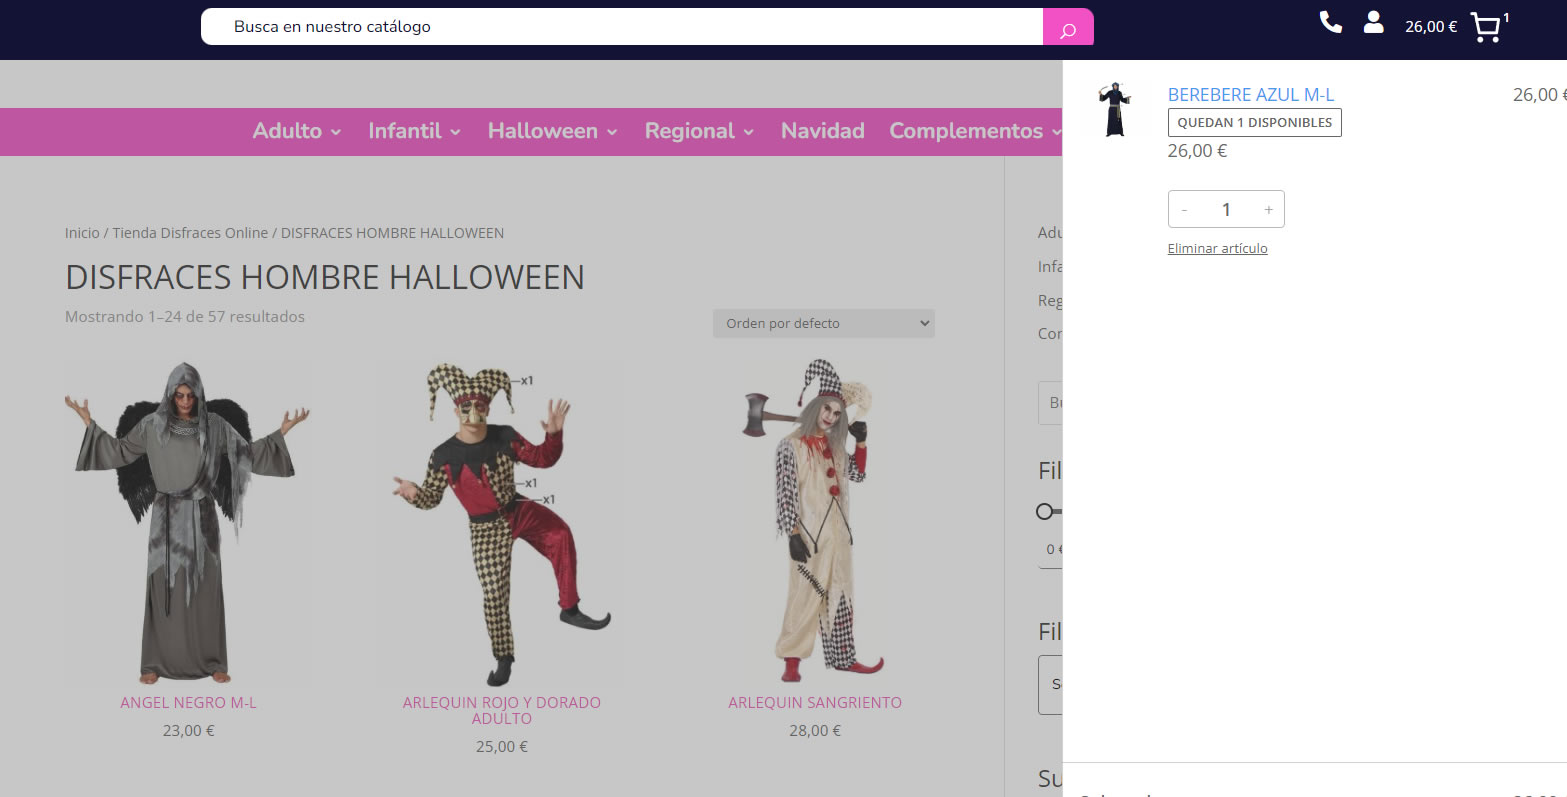Image resolution: width=1567 pixels, height=797 pixels.
Task: Open the Navidad menu item
Action: 822,131
